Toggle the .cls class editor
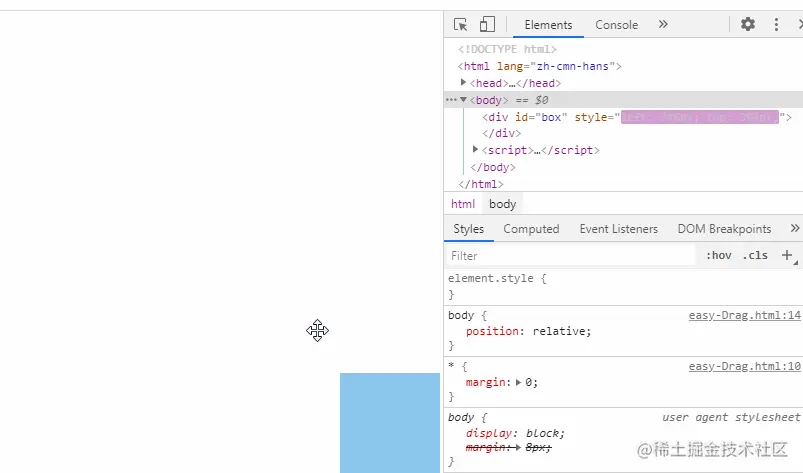803x473 pixels. pyautogui.click(x=755, y=255)
